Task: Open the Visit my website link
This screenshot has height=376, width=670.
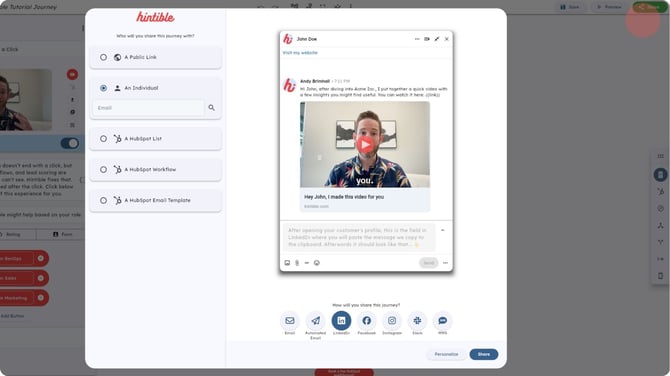Action: pyautogui.click(x=300, y=53)
